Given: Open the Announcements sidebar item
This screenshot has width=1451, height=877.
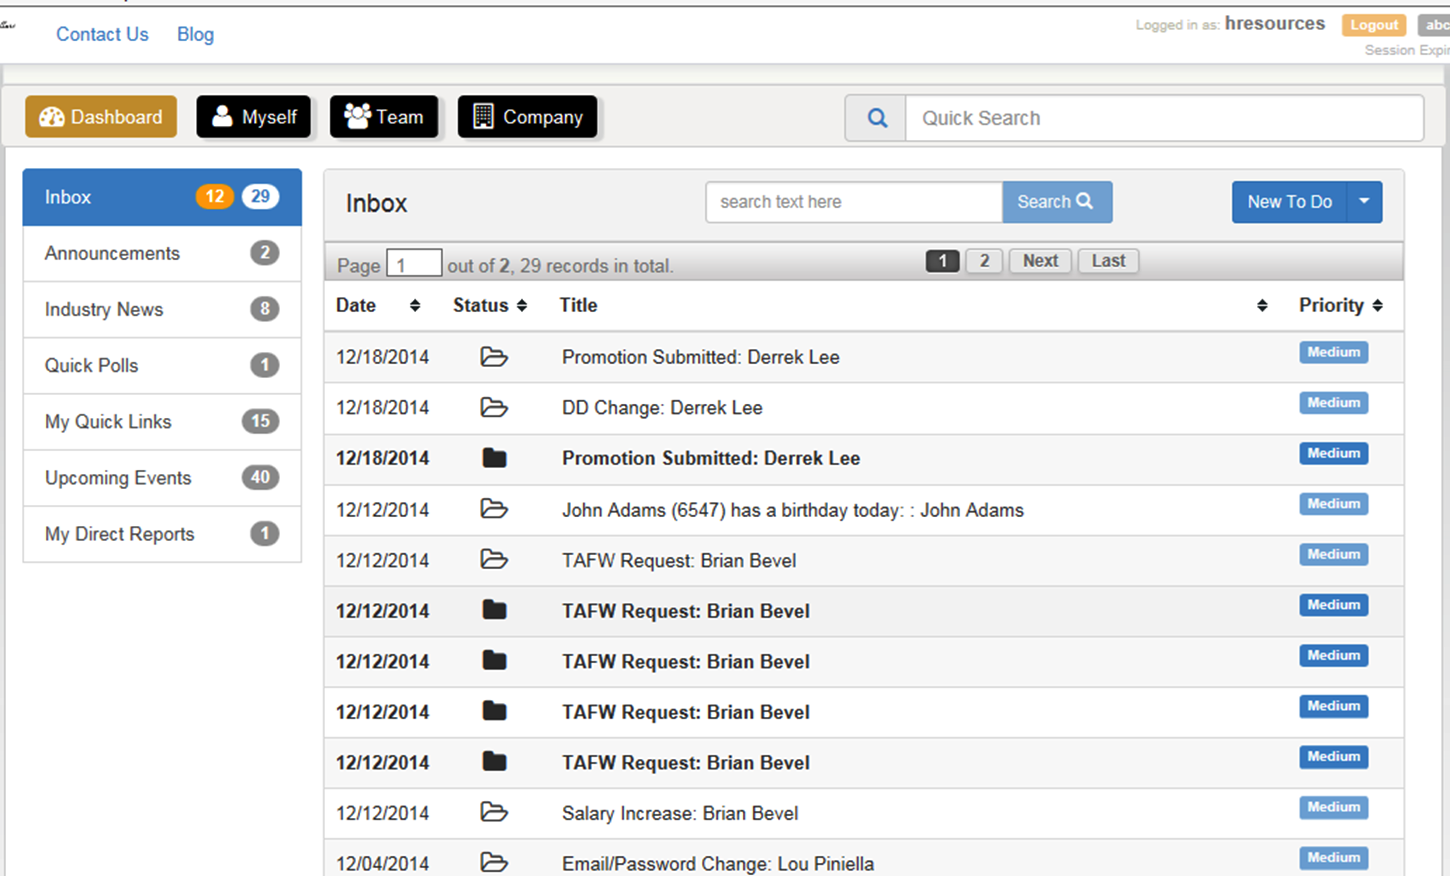Looking at the screenshot, I should click(x=111, y=253).
